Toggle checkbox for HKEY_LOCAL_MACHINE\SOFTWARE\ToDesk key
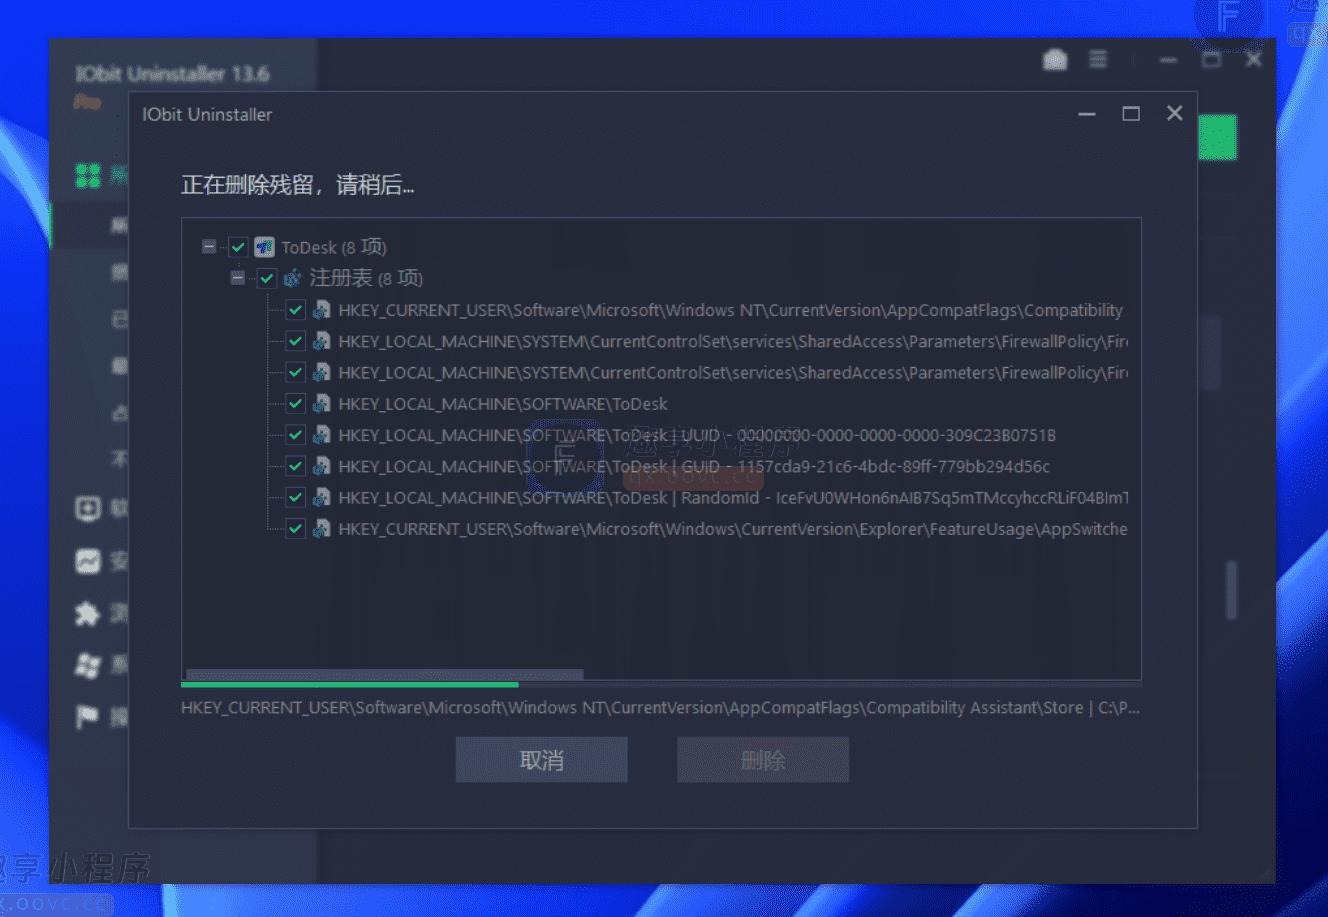 (296, 404)
